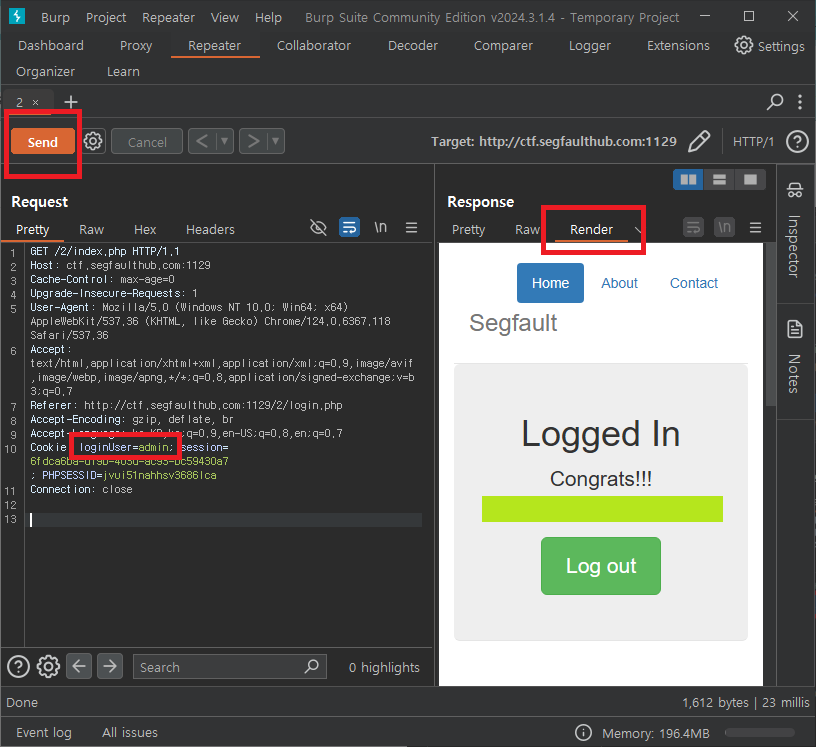Send the request

point(42,141)
